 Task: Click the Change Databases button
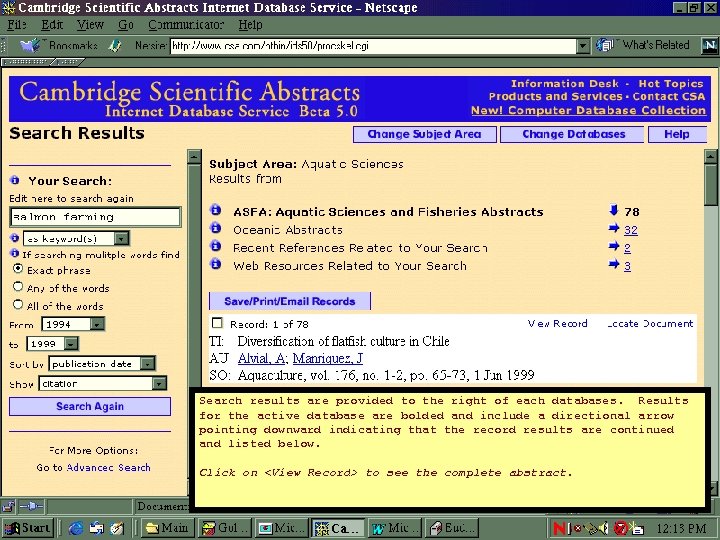[574, 134]
